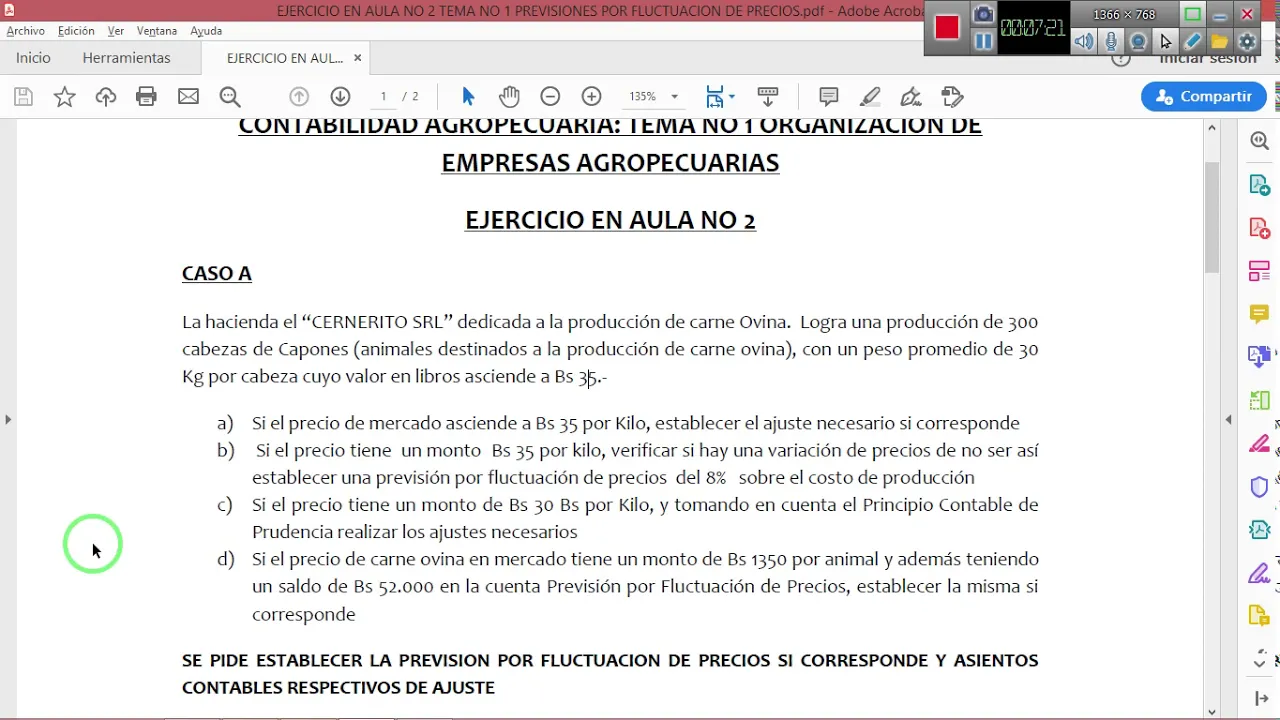Click the CASO A heading text
Screen dimensions: 1280x720
pyautogui.click(x=217, y=274)
